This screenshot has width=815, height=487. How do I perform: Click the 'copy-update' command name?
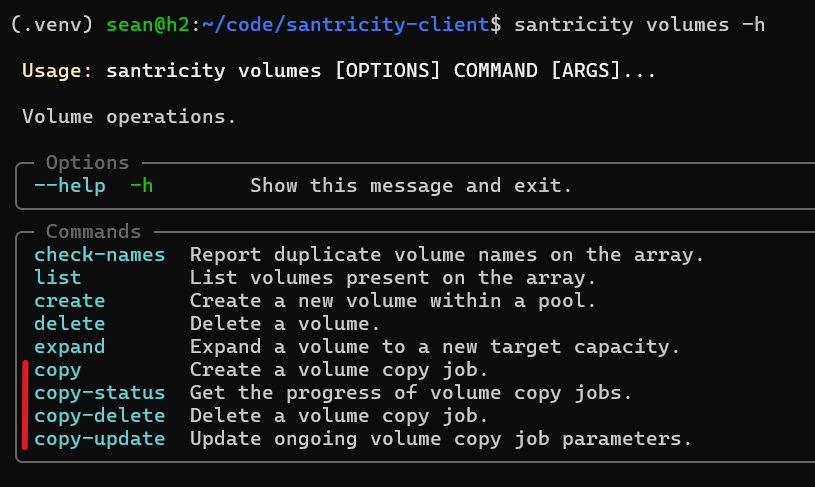click(100, 439)
